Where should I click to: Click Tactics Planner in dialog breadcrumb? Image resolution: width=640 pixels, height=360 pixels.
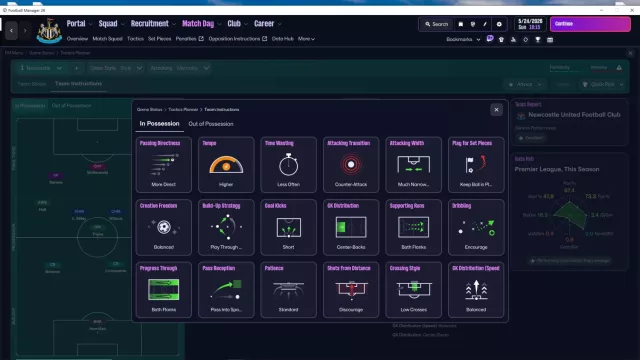183,109
